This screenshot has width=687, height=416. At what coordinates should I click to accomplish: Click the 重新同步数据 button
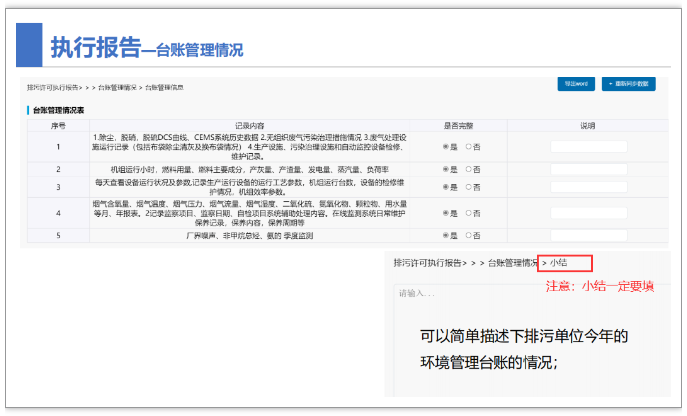tap(628, 84)
